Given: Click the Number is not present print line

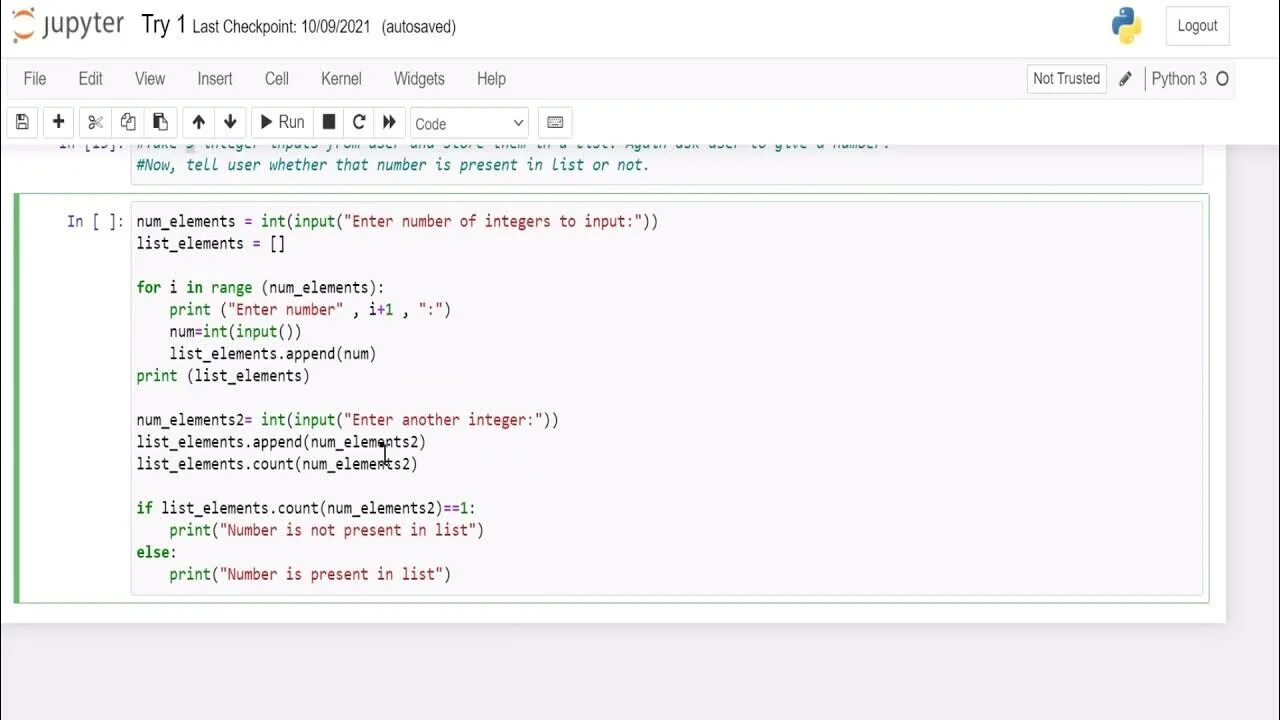Looking at the screenshot, I should [x=326, y=530].
